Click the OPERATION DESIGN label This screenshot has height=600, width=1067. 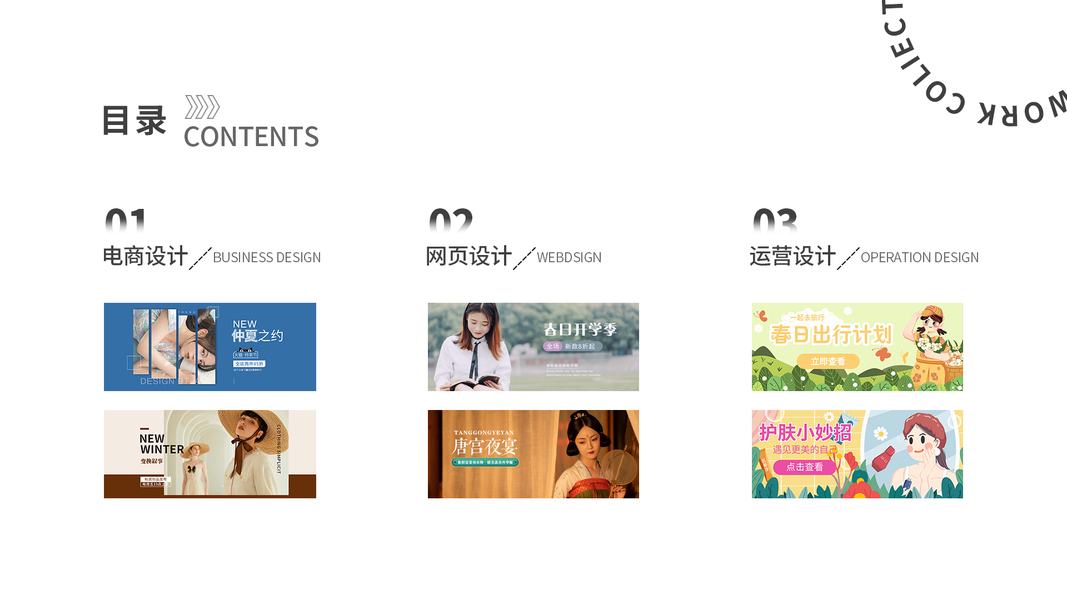919,257
